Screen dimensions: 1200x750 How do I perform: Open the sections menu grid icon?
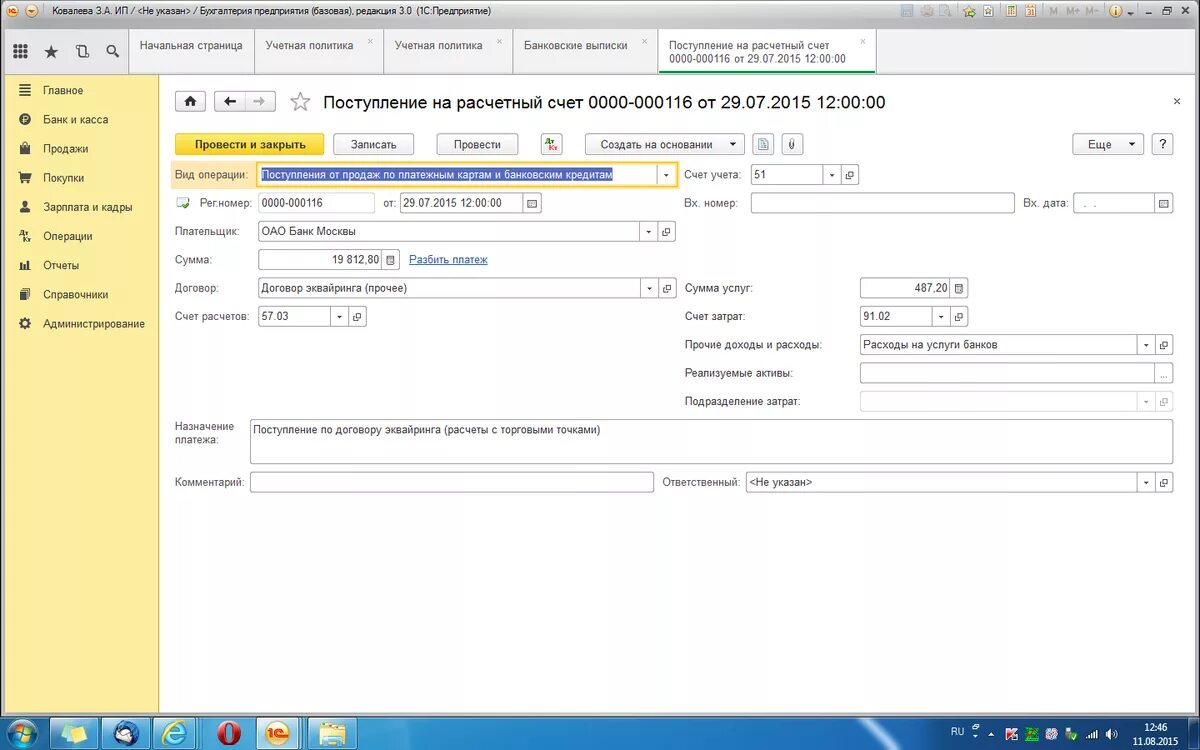21,51
